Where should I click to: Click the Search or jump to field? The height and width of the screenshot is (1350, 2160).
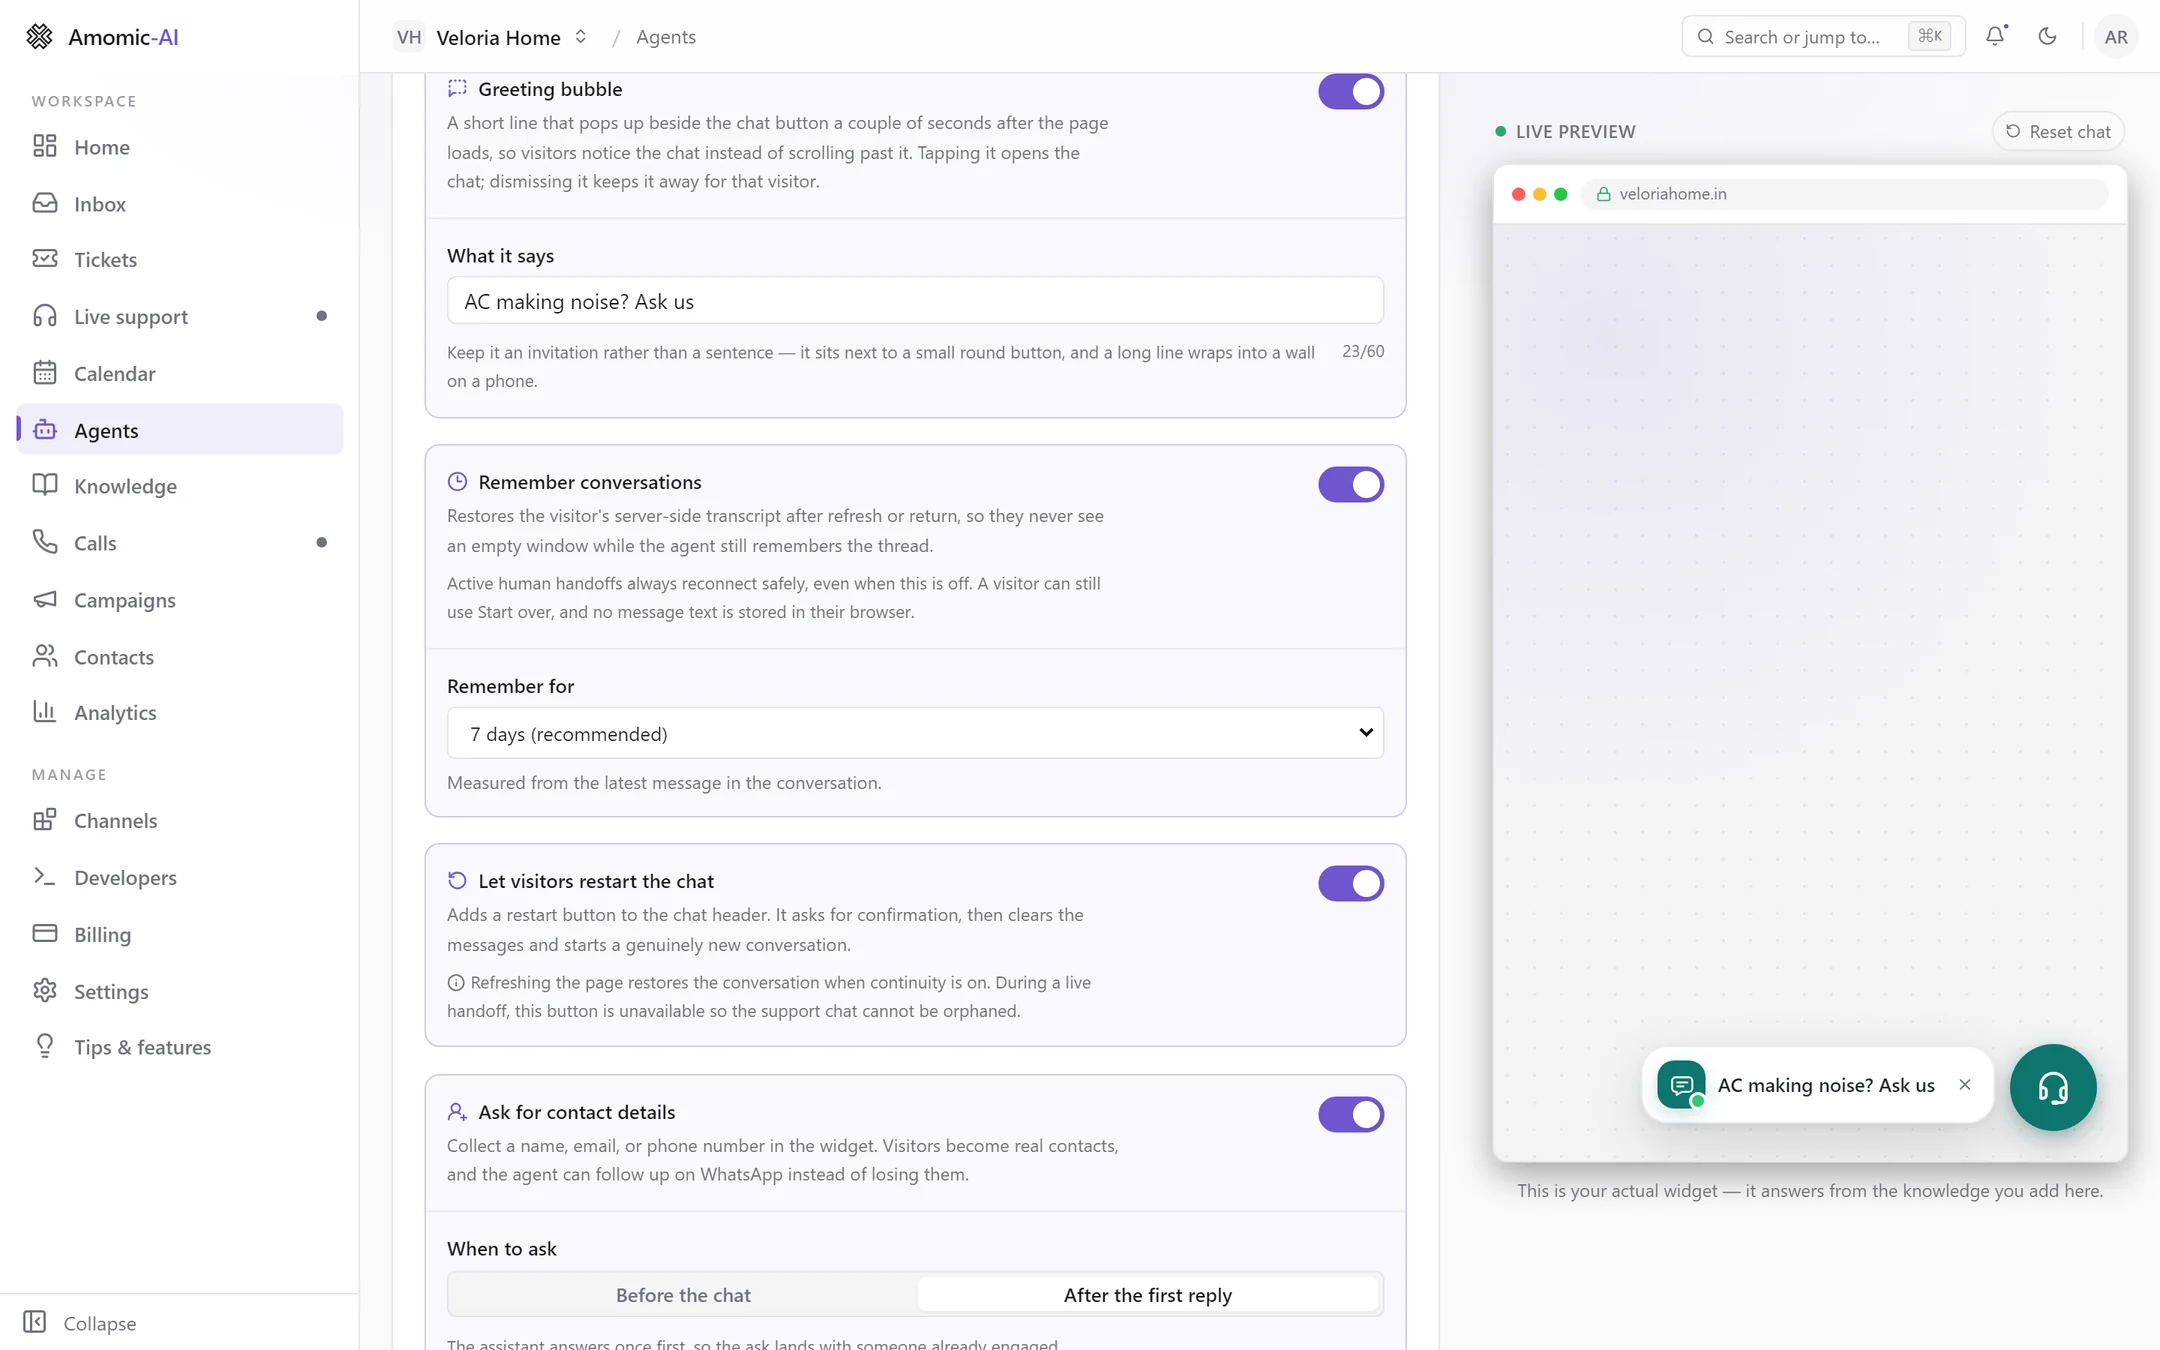tap(1823, 37)
